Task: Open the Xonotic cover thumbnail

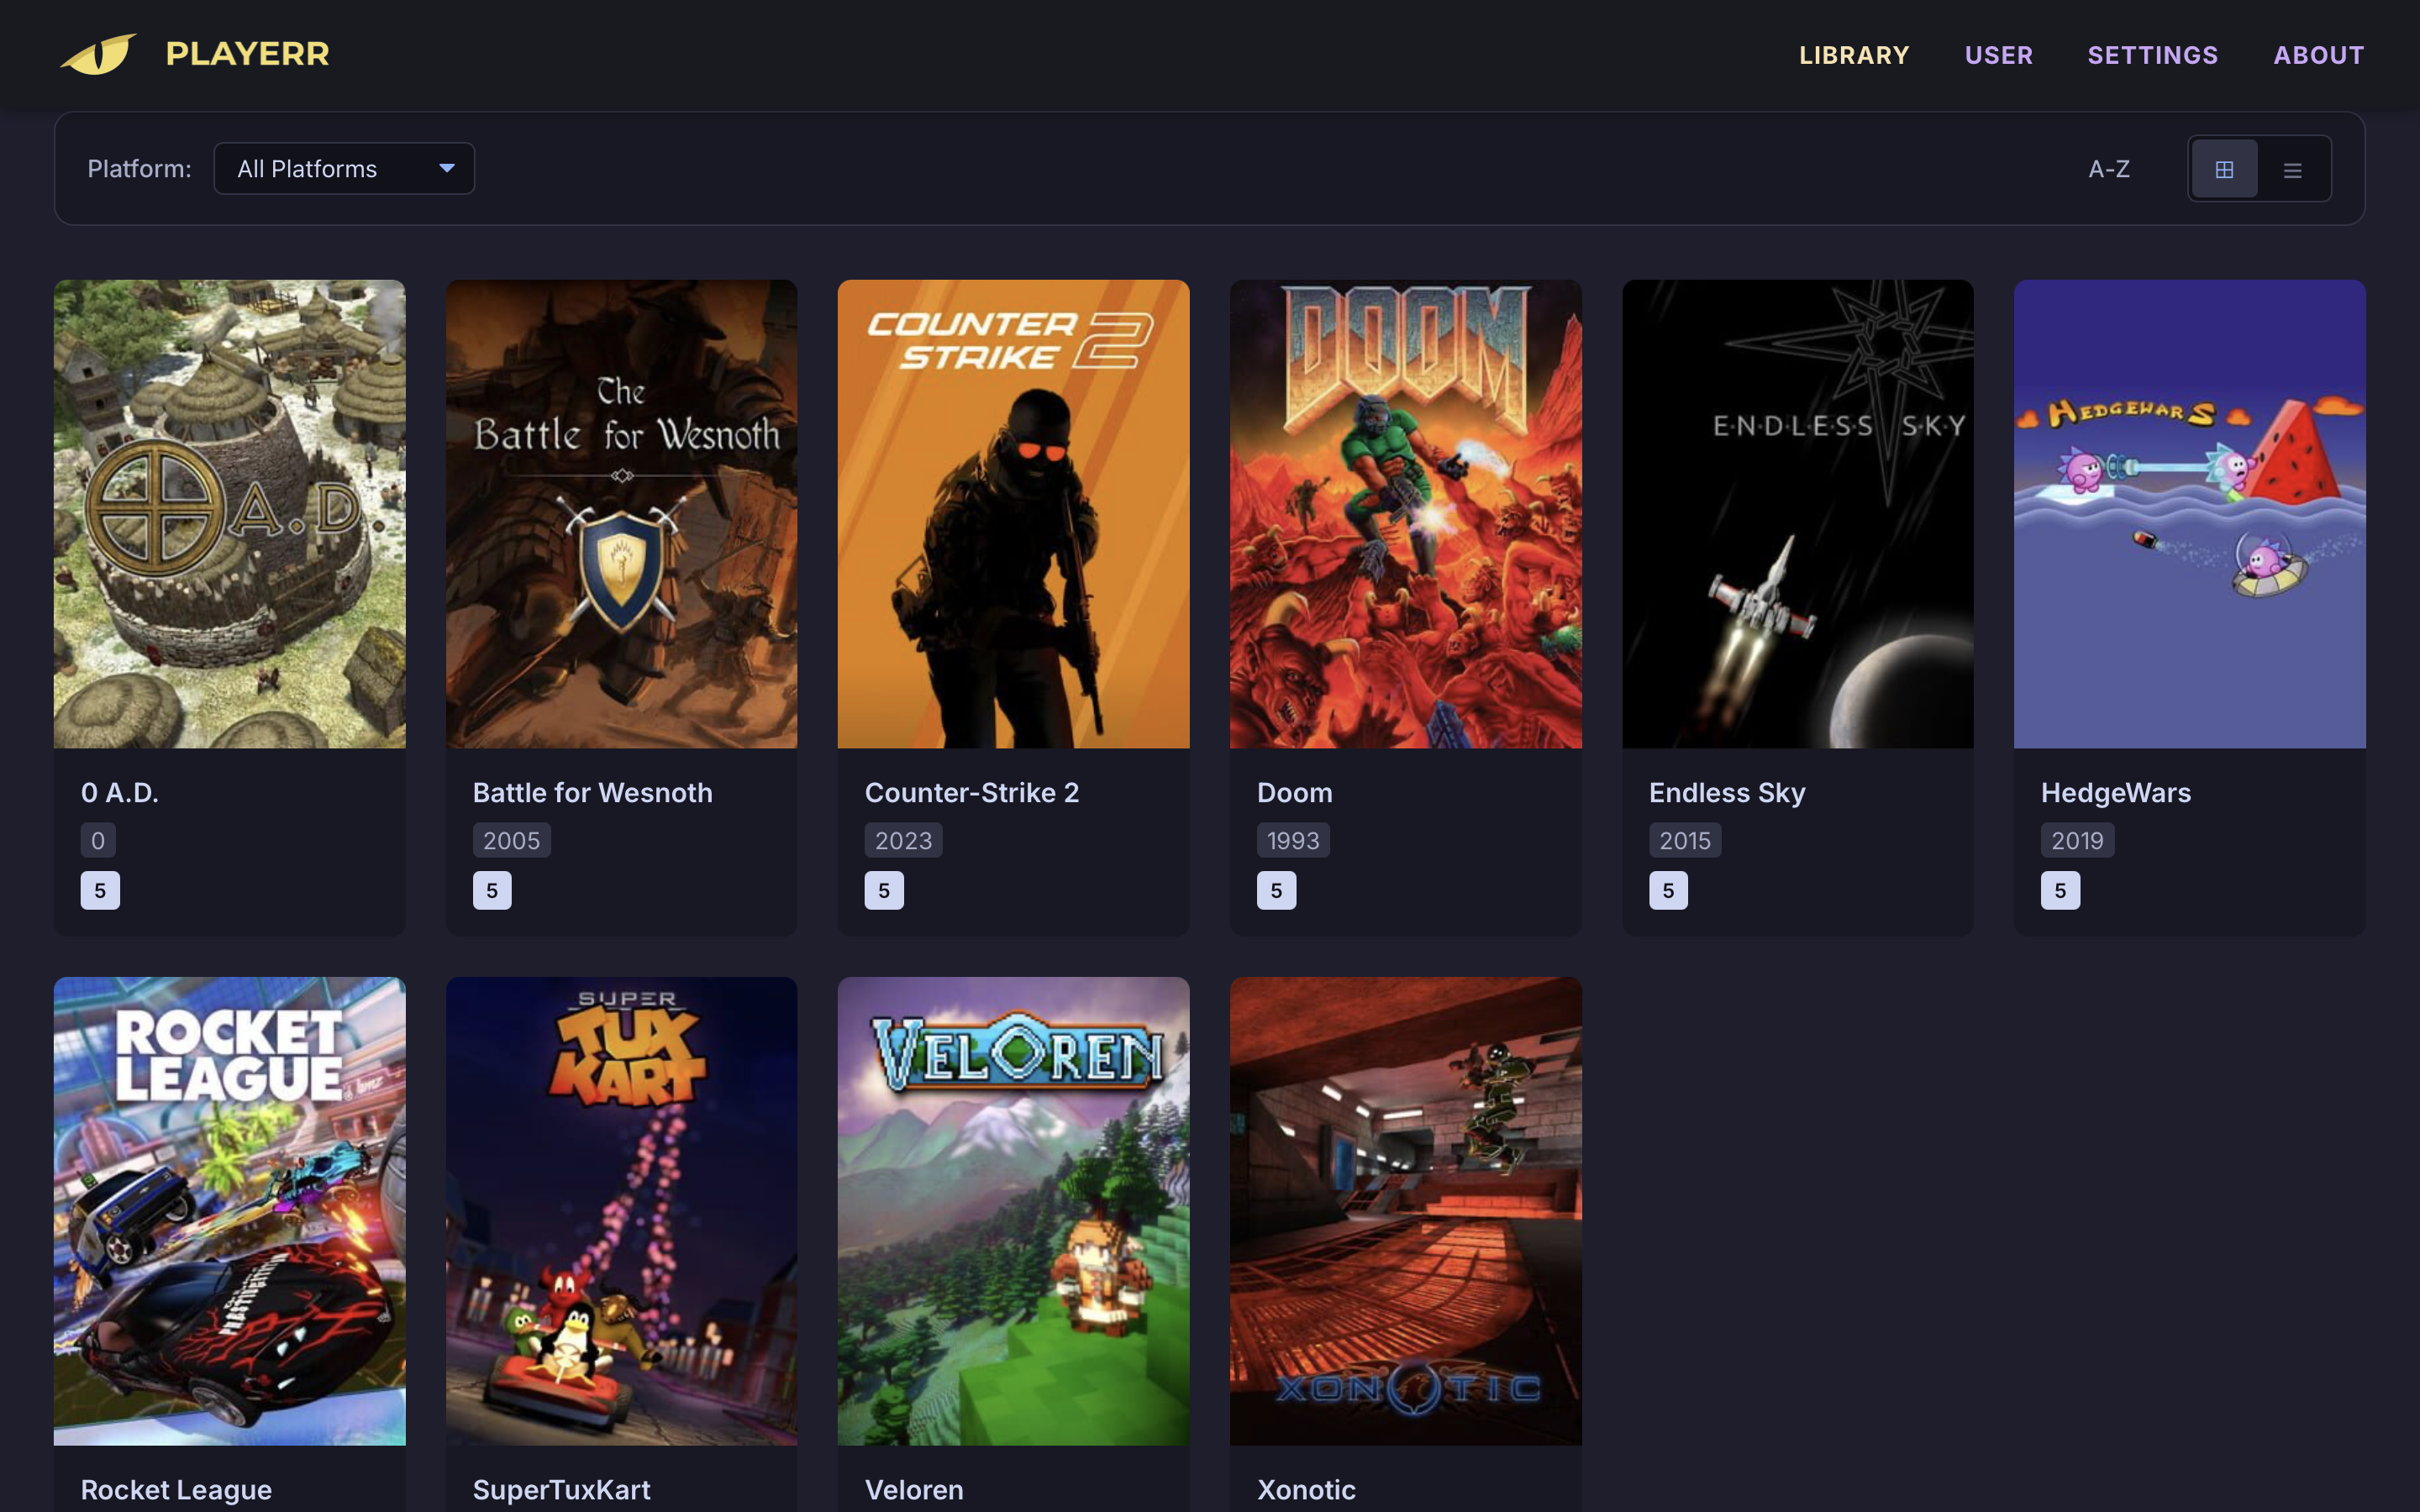Action: [1405, 1210]
